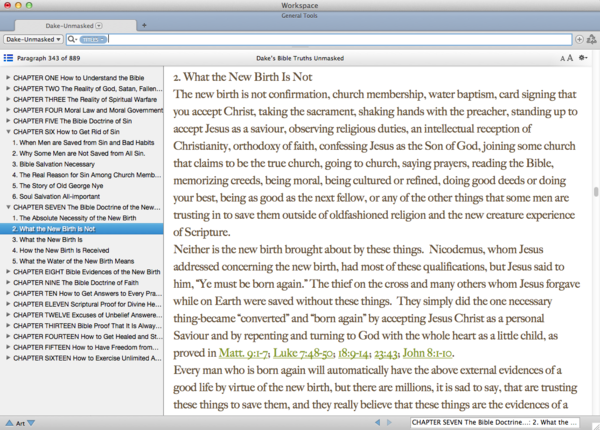This screenshot has height=430, width=600.
Task: Collapse CHAPTER SIX How to Get Rid of Sin
Action: (8, 131)
